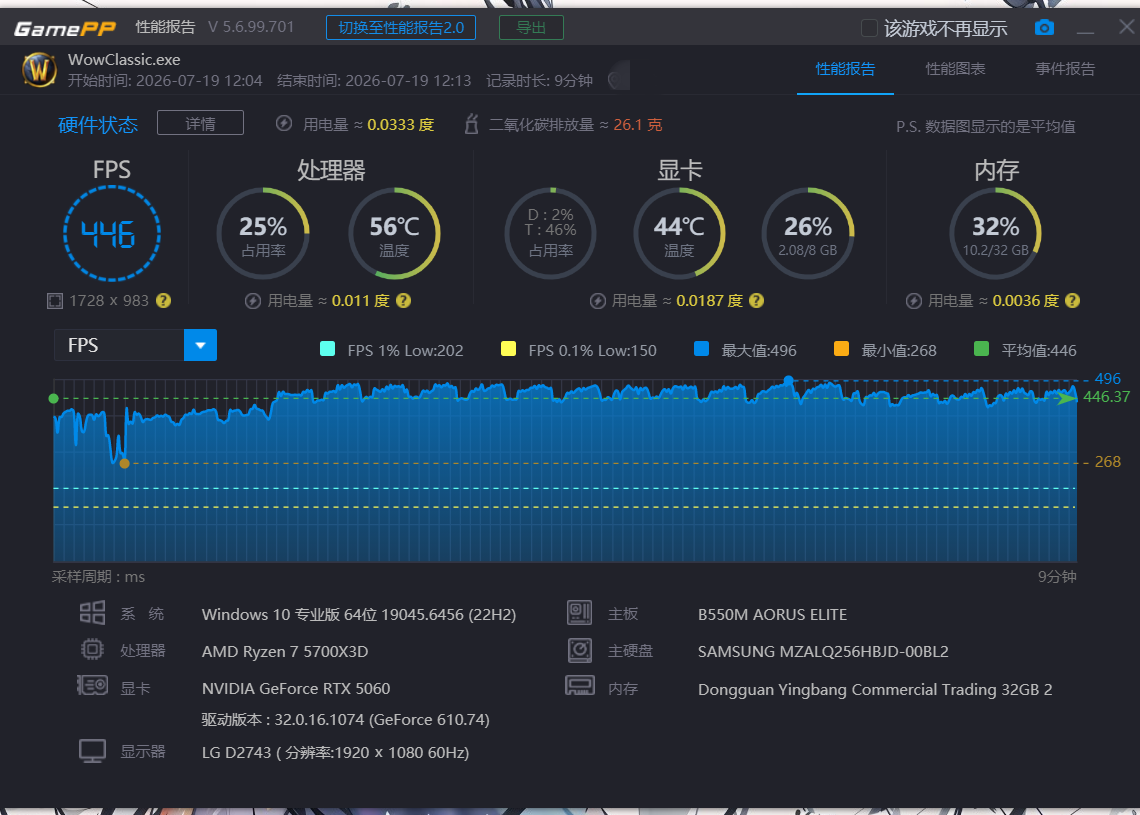Switch to 事件报告 tab

coord(1065,69)
